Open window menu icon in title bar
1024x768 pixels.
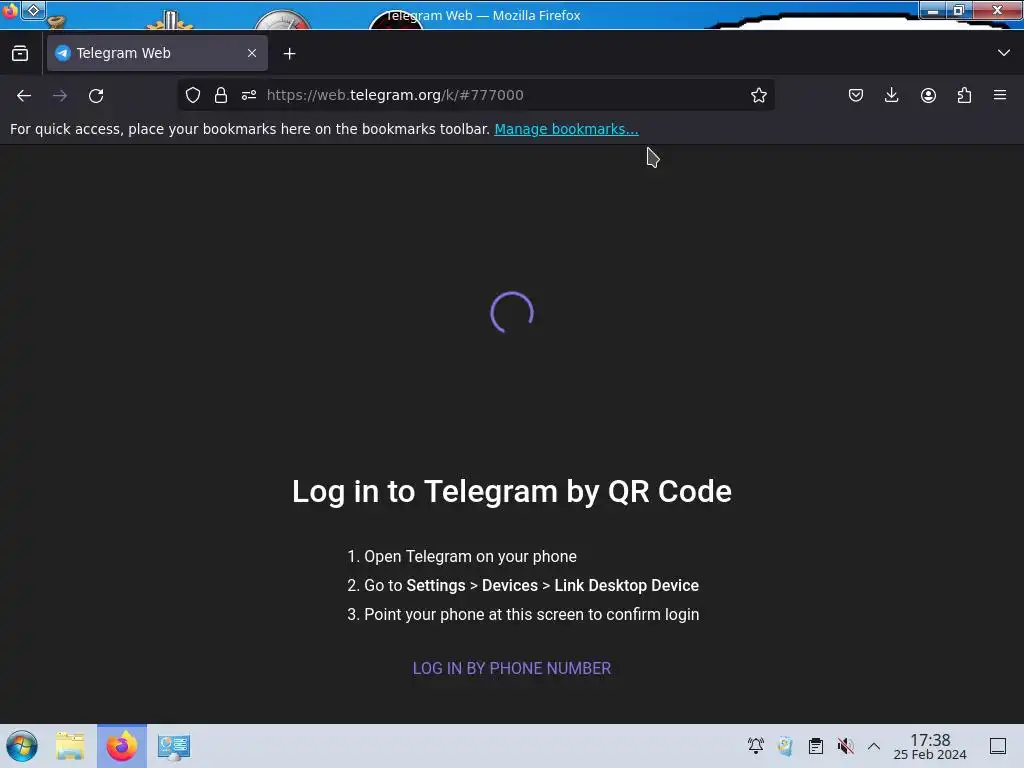(x=10, y=10)
